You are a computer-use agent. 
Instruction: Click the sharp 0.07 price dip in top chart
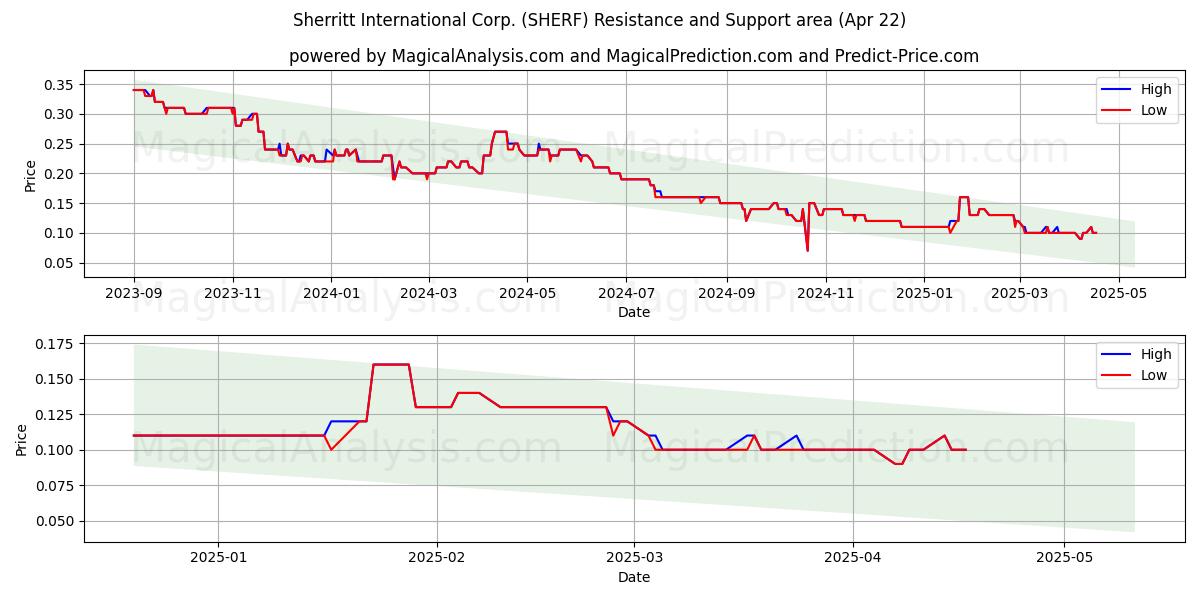coord(807,249)
